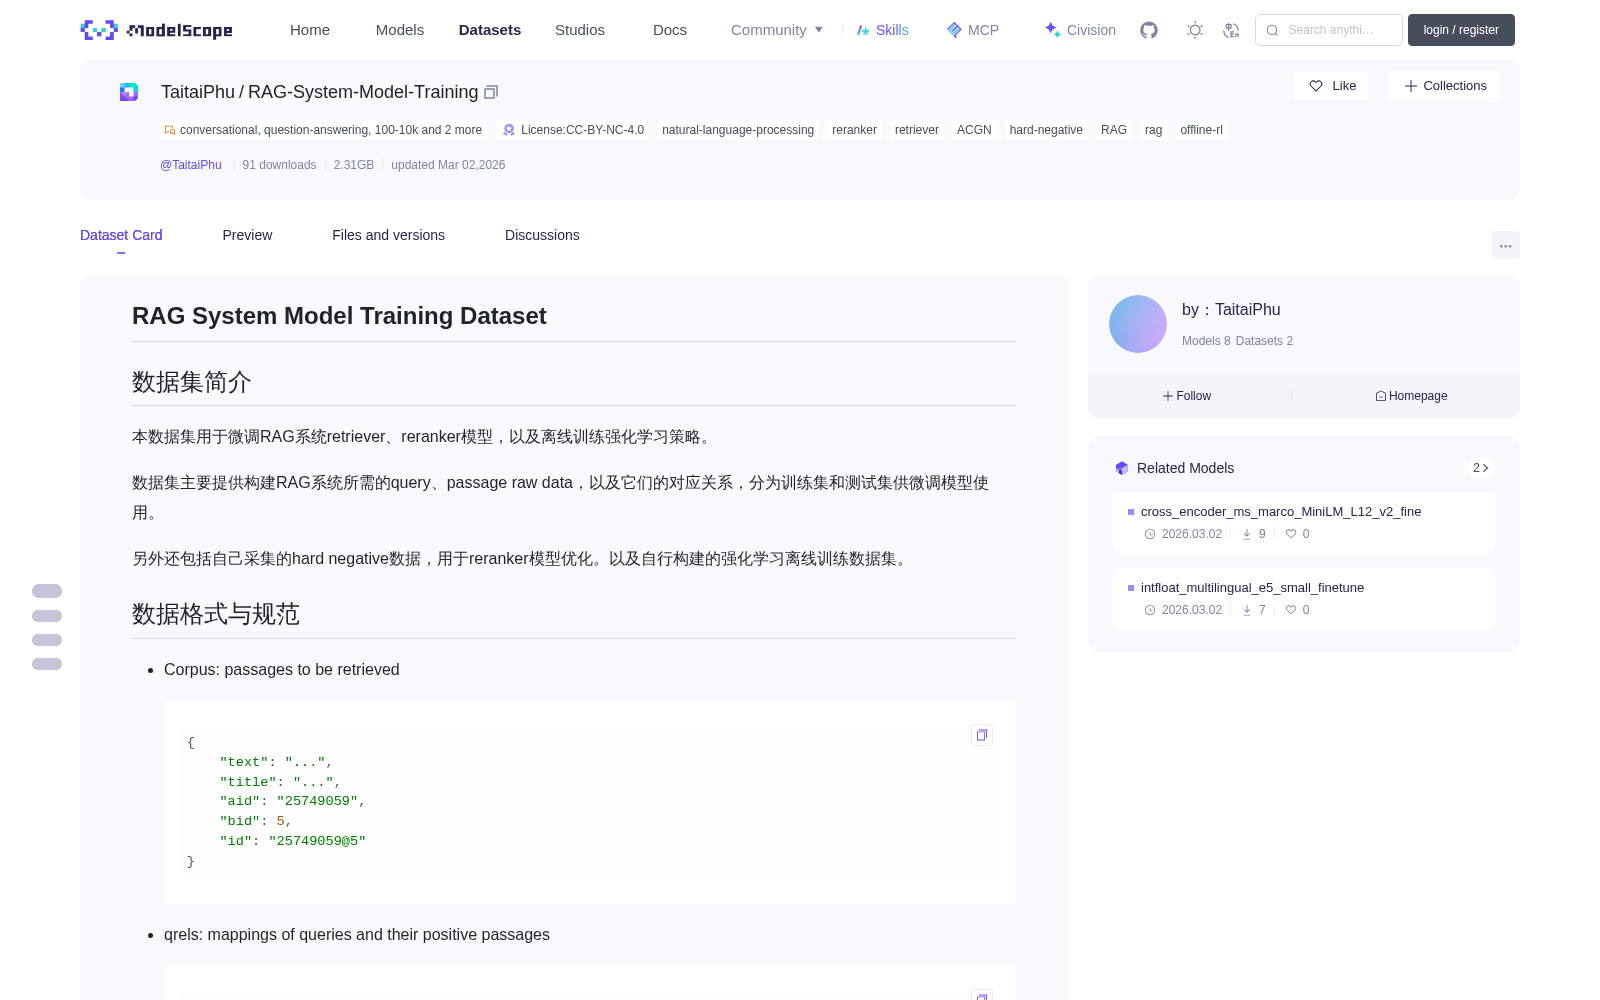Click the 'RAG System Model Training Dataset' heading
1600x1000 pixels.
click(x=339, y=316)
